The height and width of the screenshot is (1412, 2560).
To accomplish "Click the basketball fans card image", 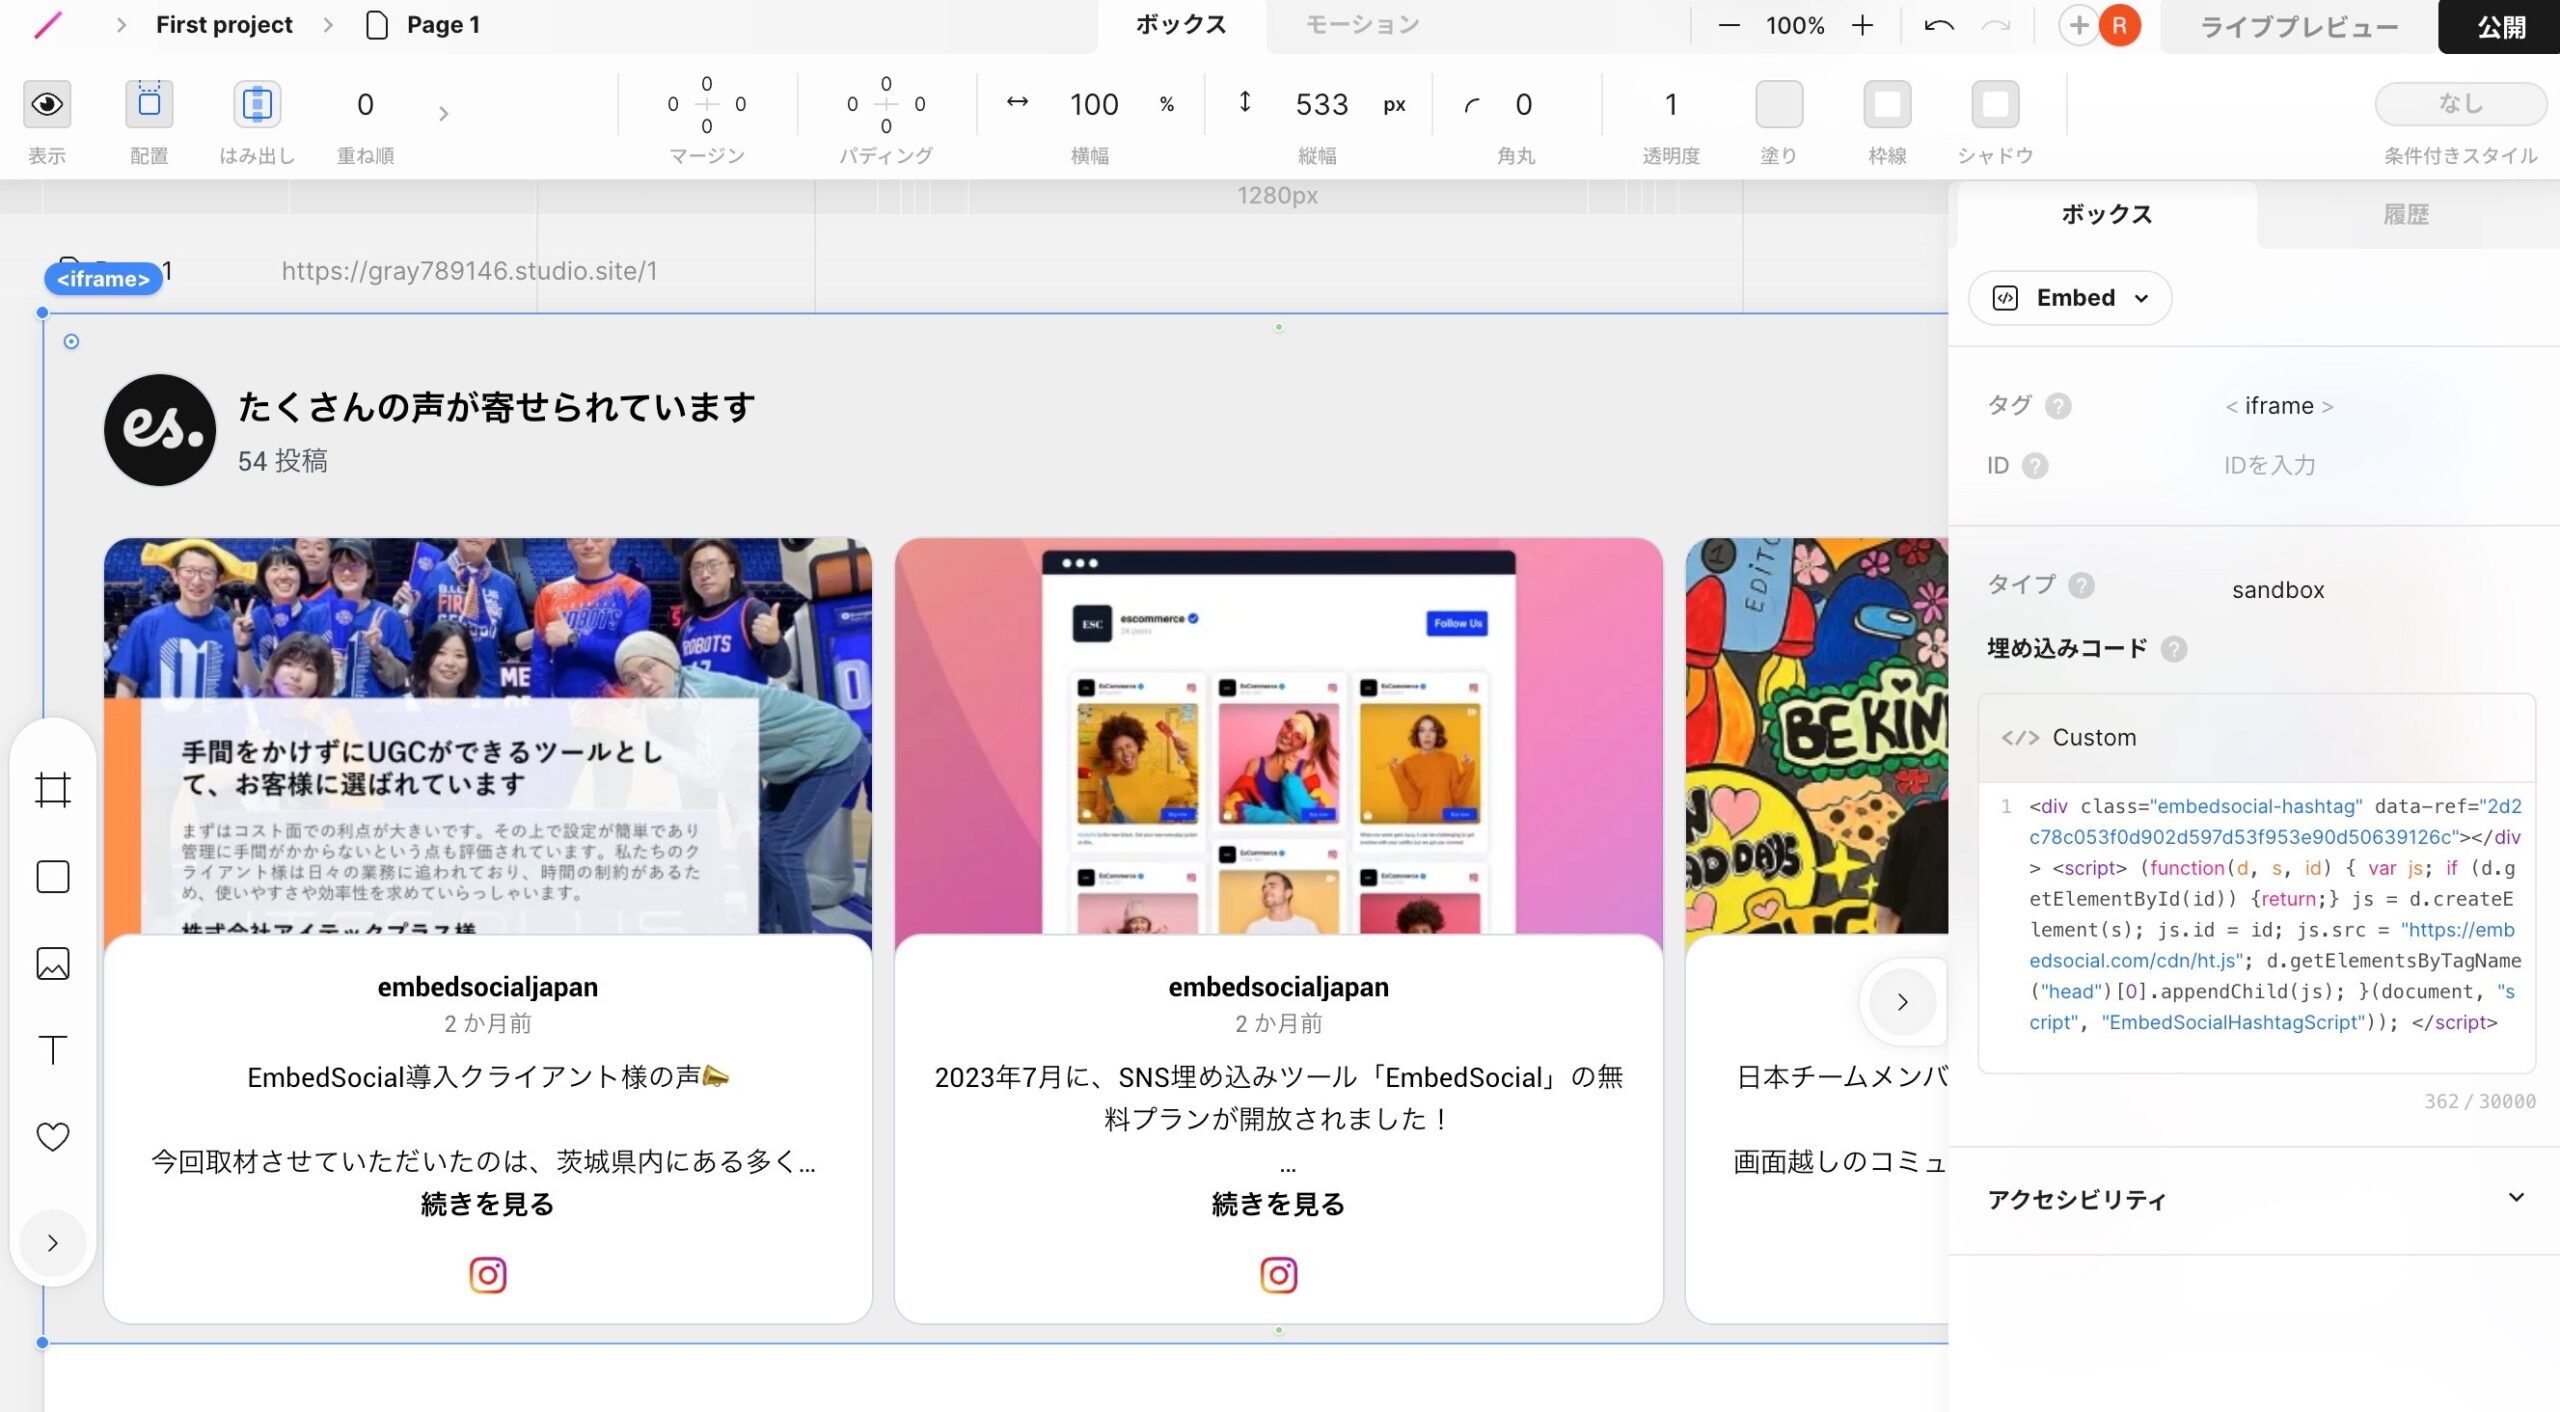I will [488, 736].
